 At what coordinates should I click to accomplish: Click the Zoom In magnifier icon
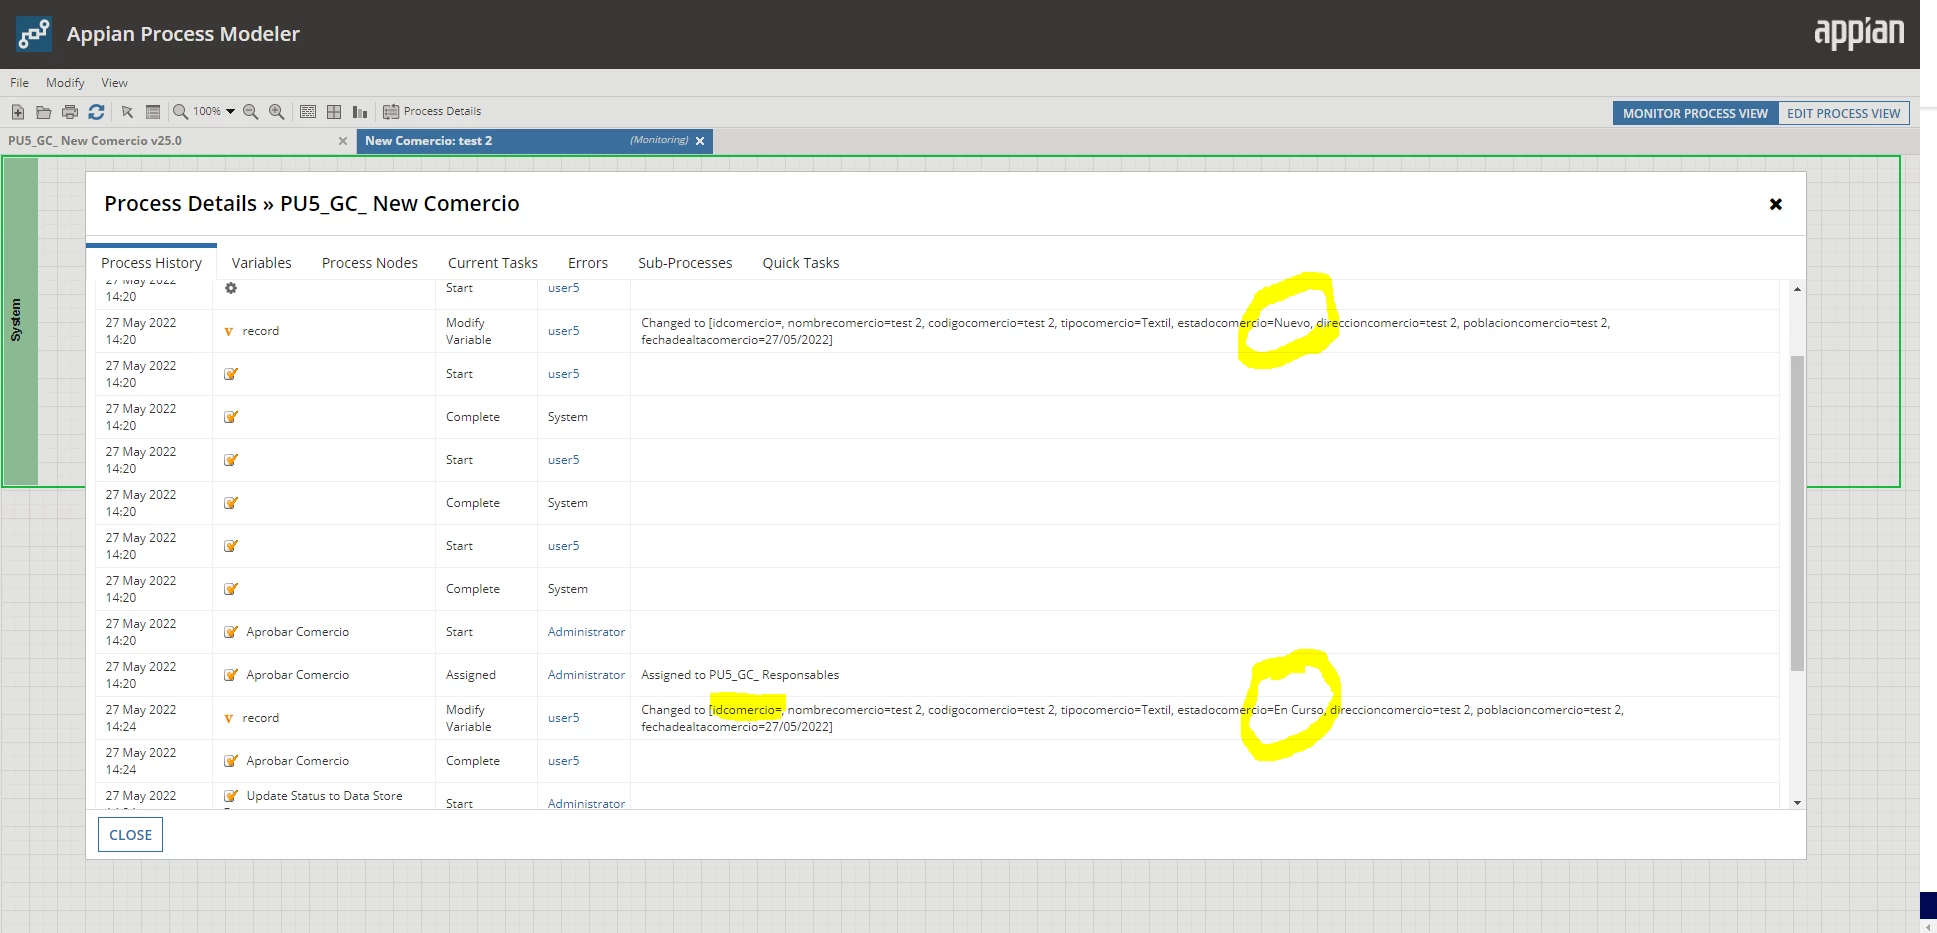(277, 112)
